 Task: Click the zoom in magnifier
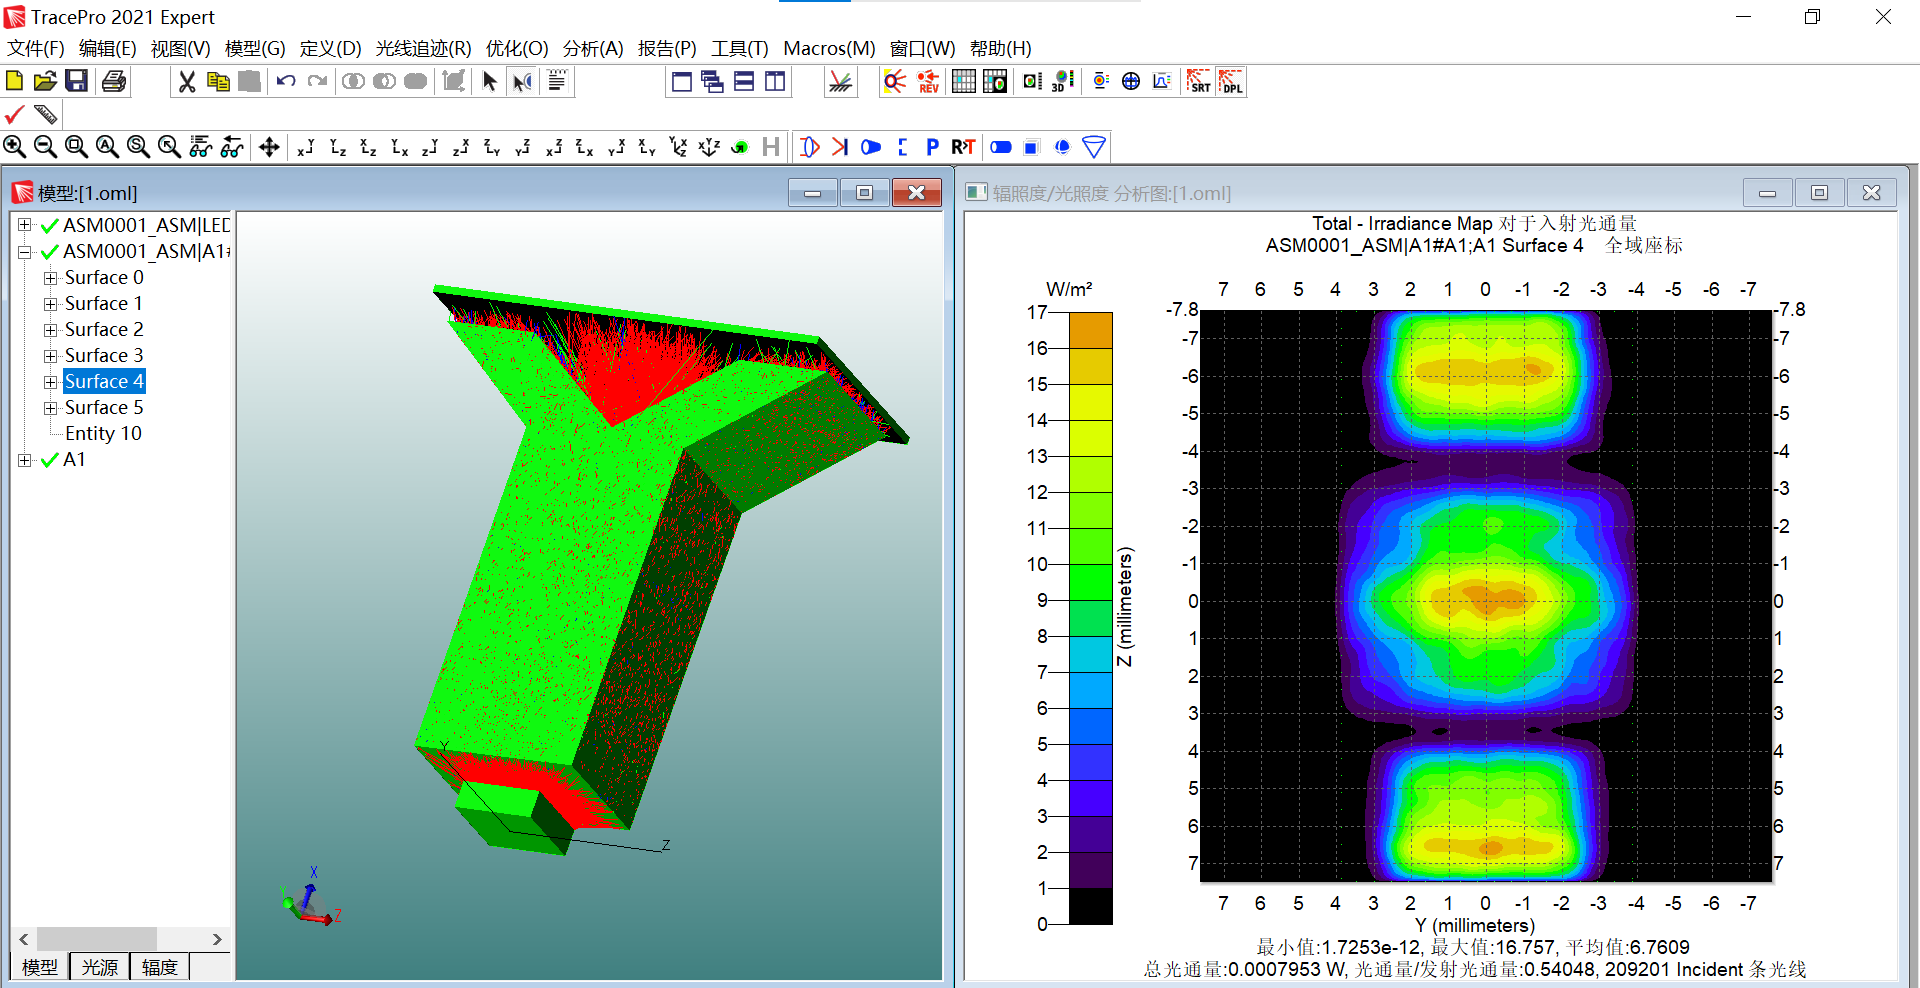[14, 147]
